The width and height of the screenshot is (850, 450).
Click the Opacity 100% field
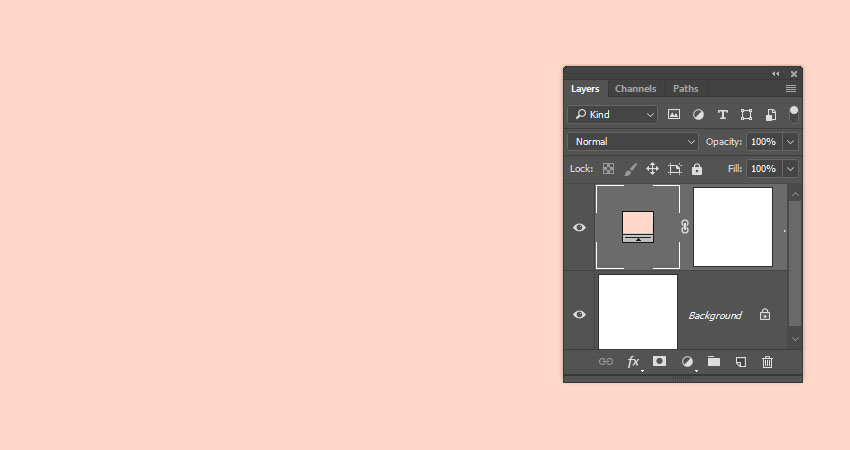tap(764, 142)
